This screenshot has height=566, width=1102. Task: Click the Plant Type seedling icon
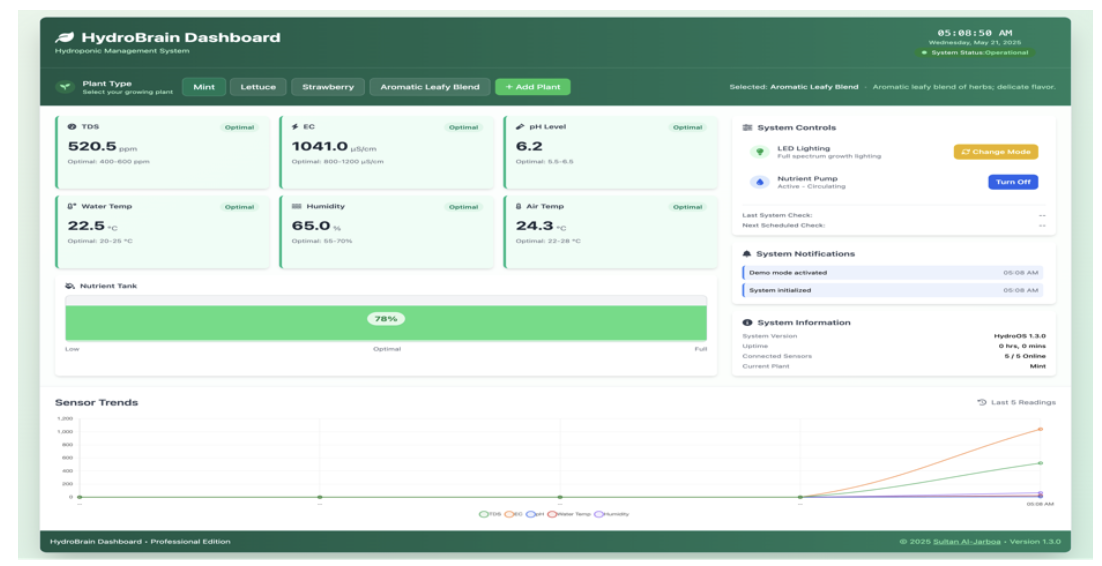[65, 86]
